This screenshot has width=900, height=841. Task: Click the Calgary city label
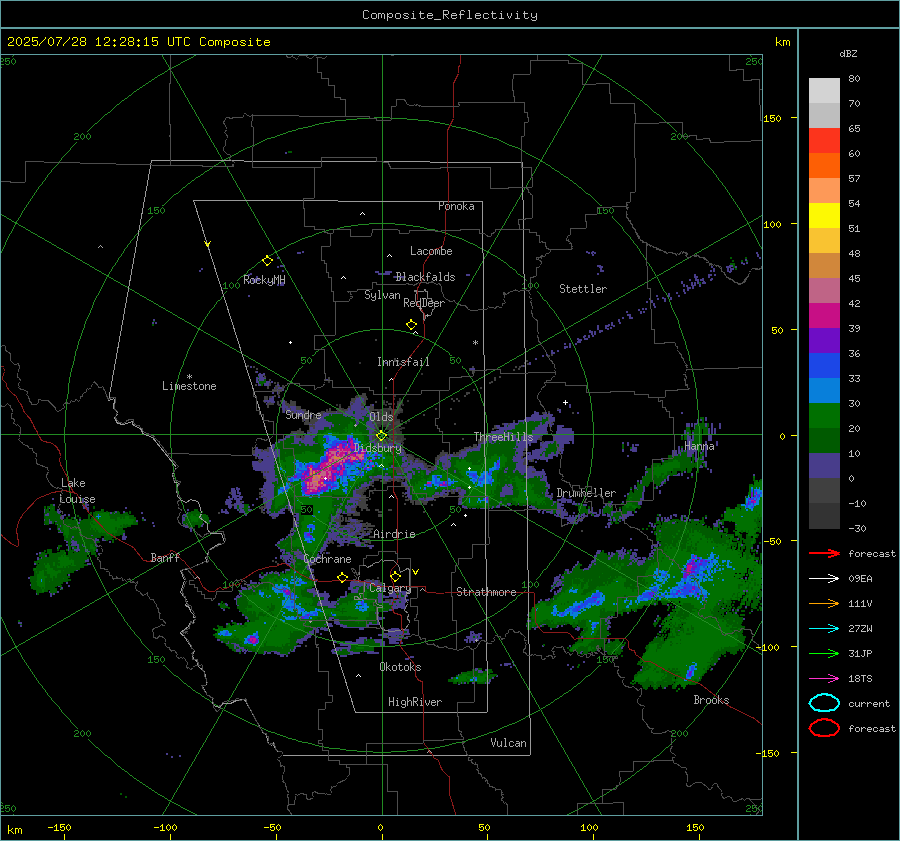[390, 588]
